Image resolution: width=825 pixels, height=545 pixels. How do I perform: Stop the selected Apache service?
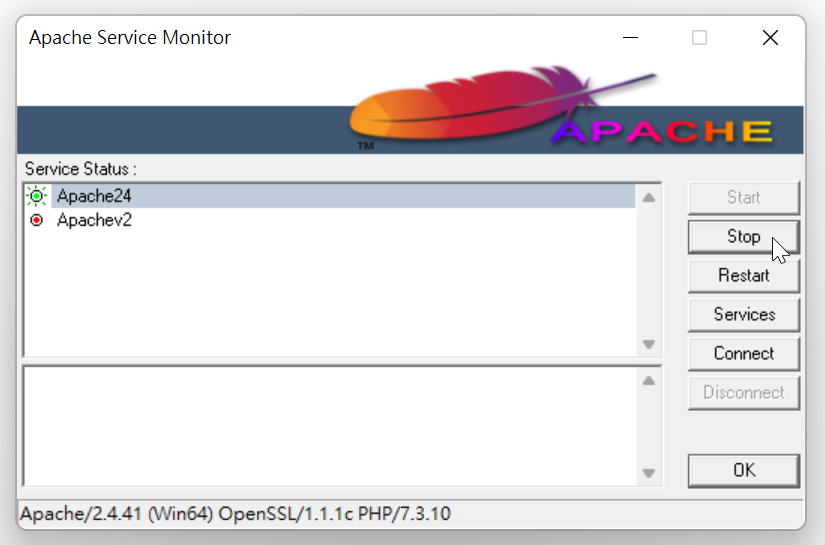tap(743, 237)
